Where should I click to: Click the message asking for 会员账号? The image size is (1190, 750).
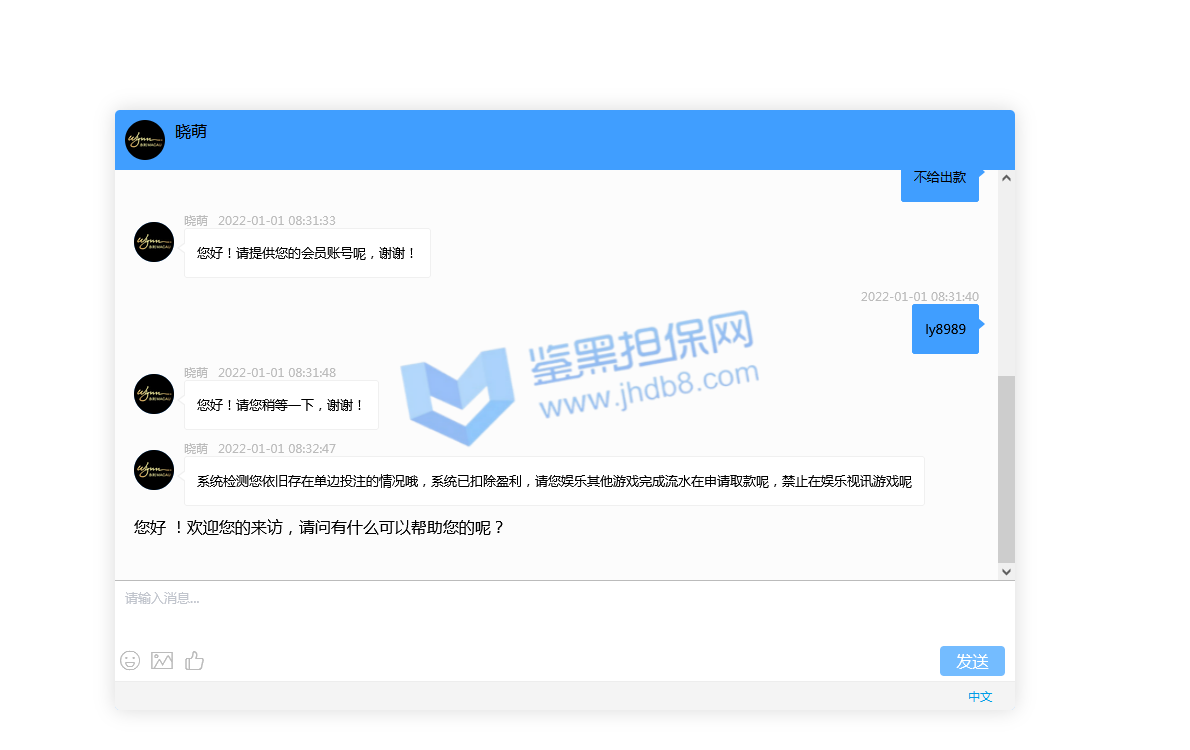pos(307,253)
